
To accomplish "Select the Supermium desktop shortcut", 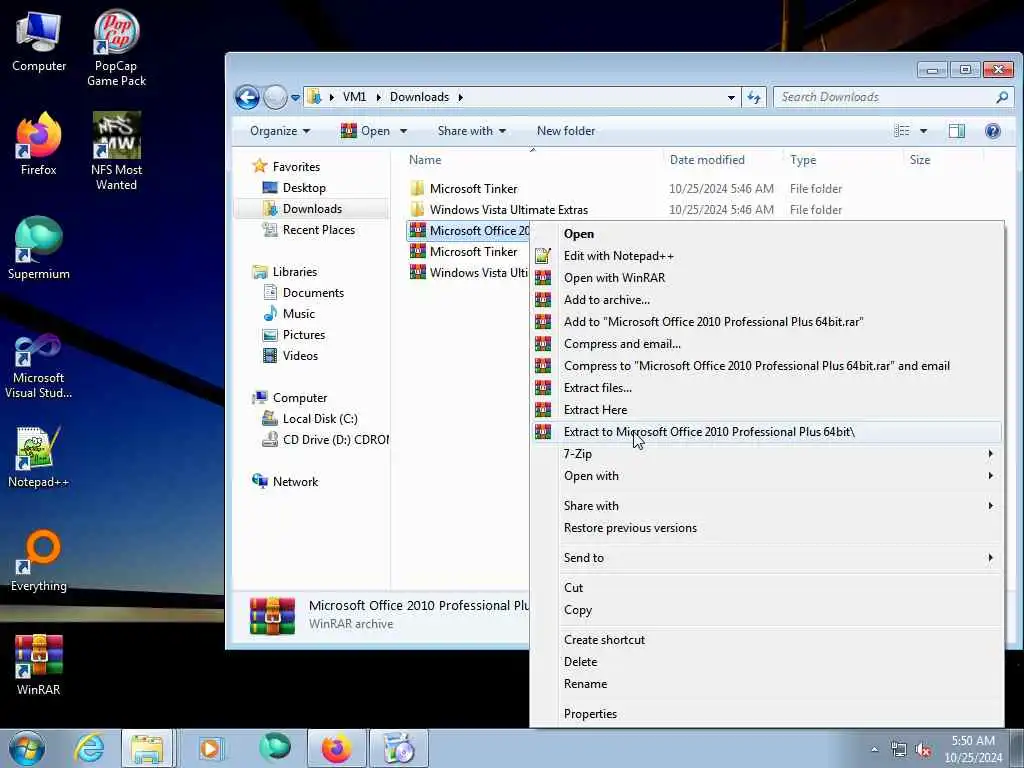I will coord(39,249).
